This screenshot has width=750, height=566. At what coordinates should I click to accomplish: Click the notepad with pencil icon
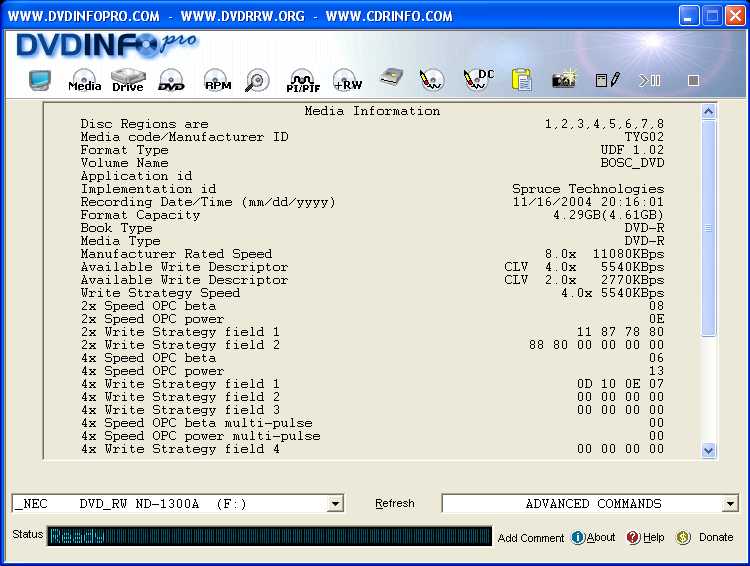(607, 80)
